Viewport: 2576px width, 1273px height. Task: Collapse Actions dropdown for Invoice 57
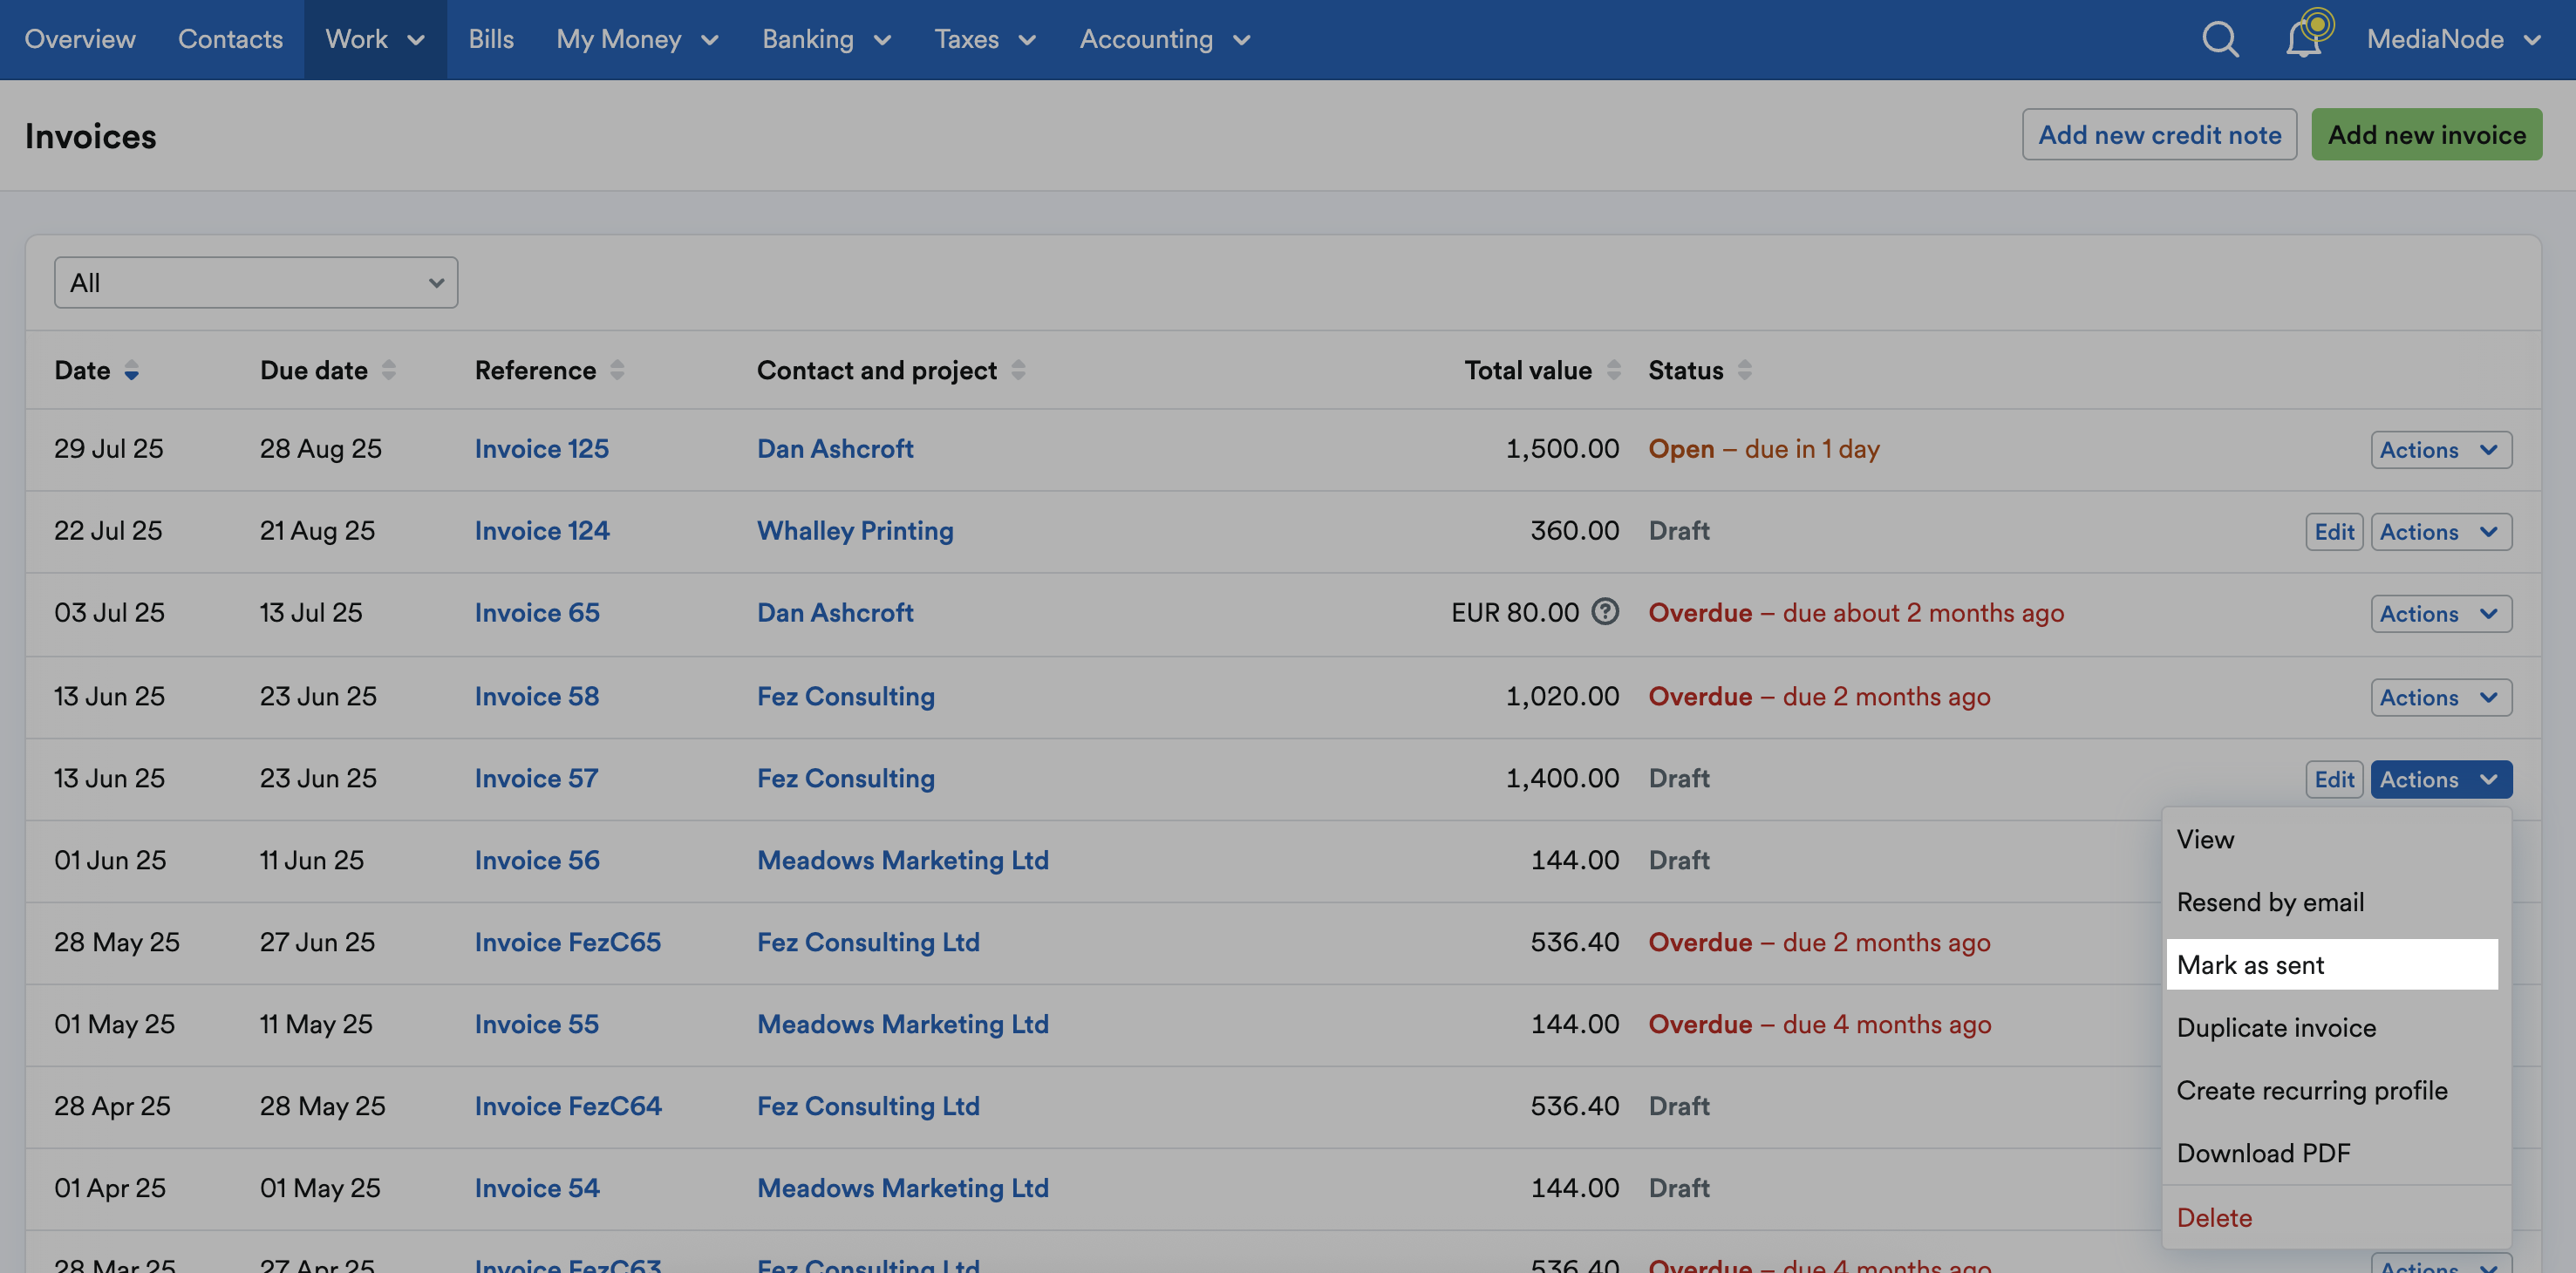tap(2440, 780)
